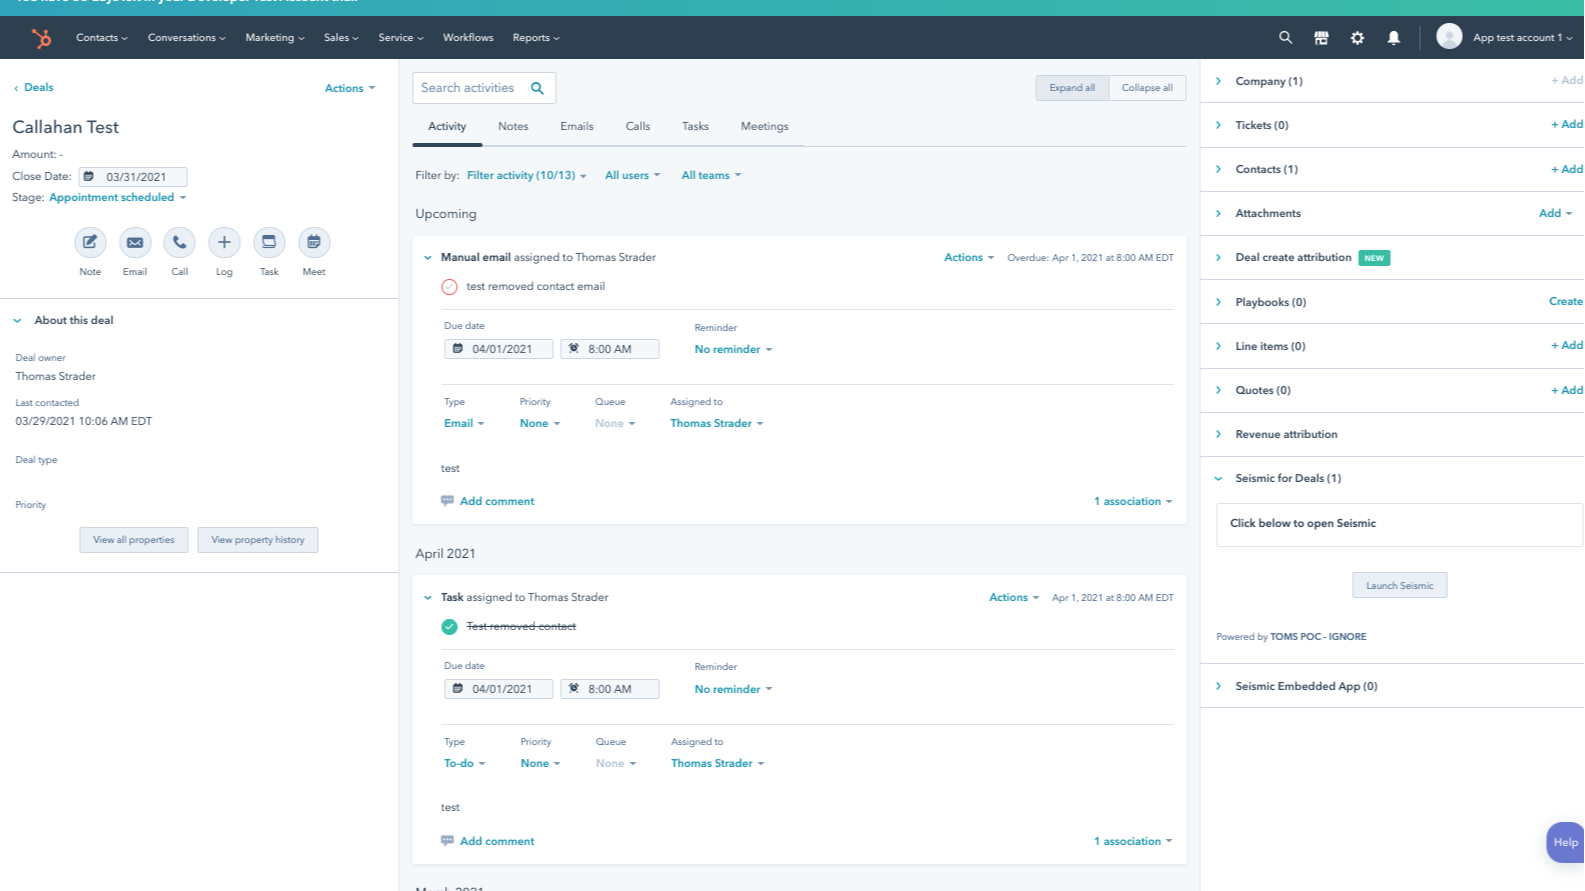Click the Note icon button

click(90, 242)
